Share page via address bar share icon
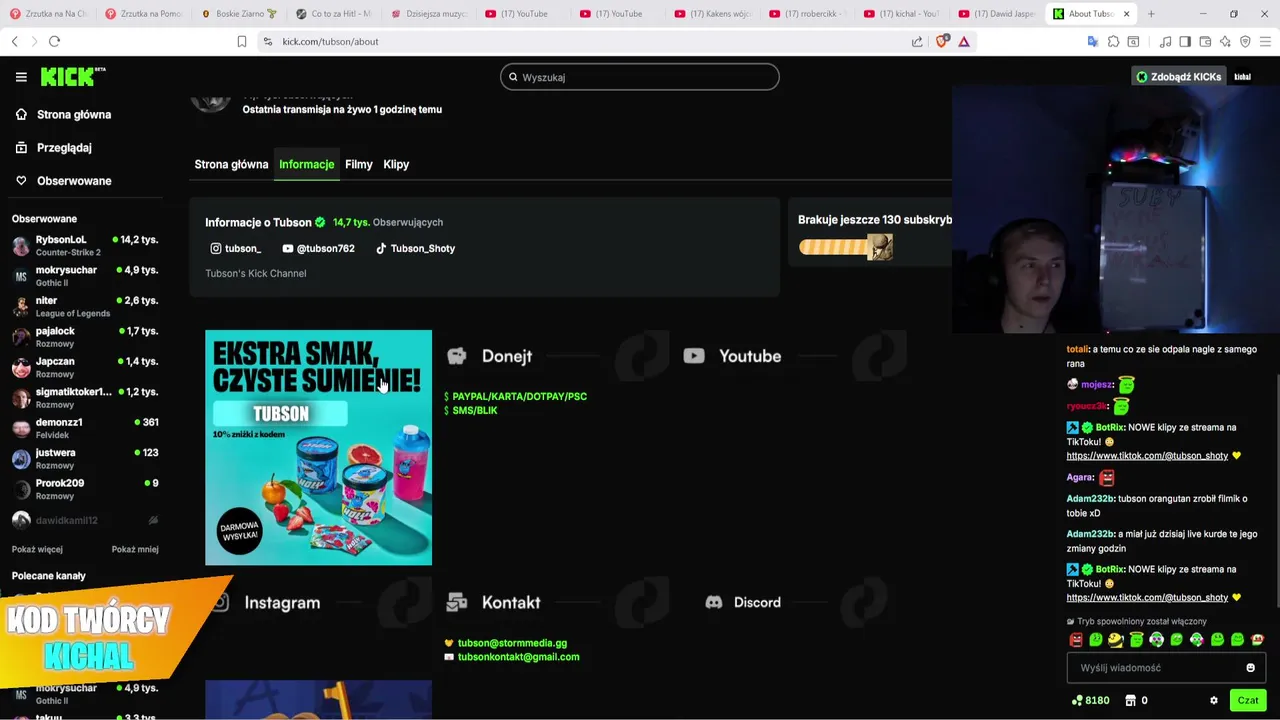 [x=917, y=41]
